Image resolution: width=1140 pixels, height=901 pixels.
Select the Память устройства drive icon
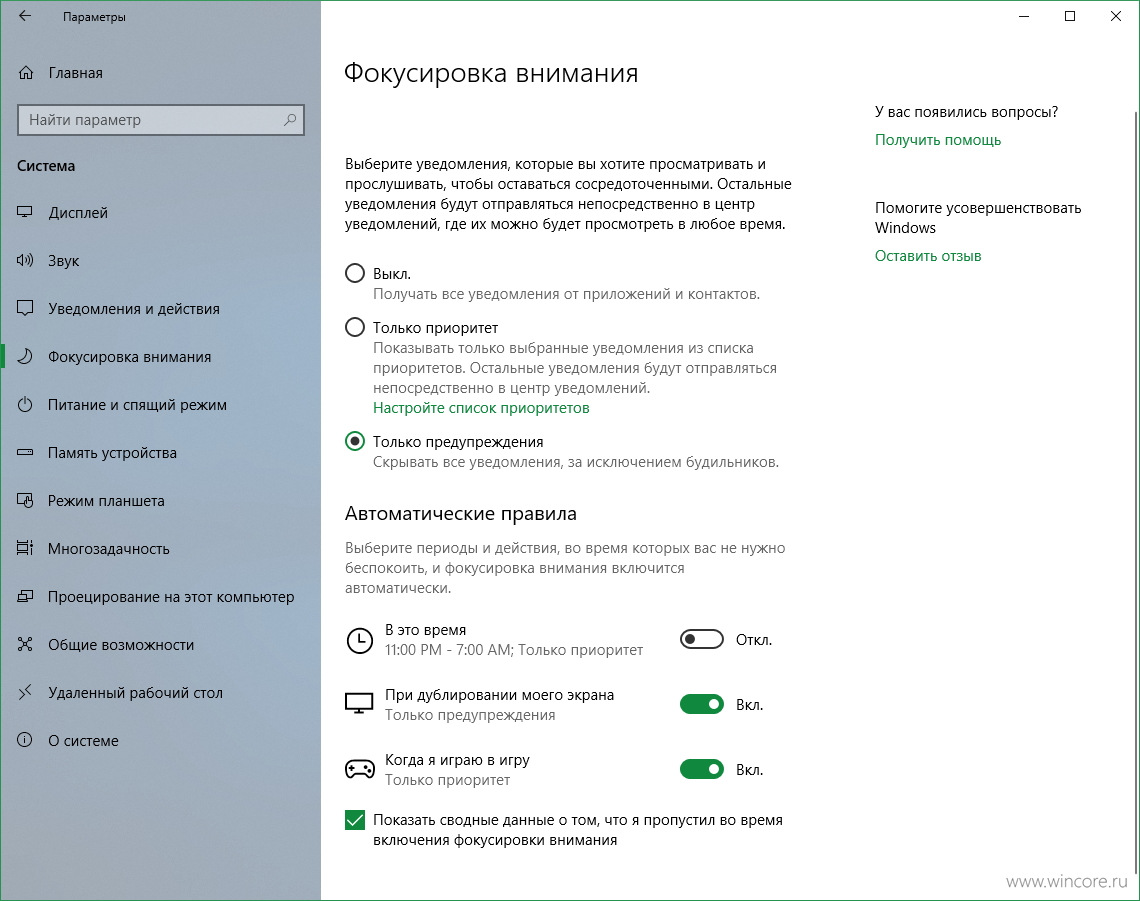[25, 452]
